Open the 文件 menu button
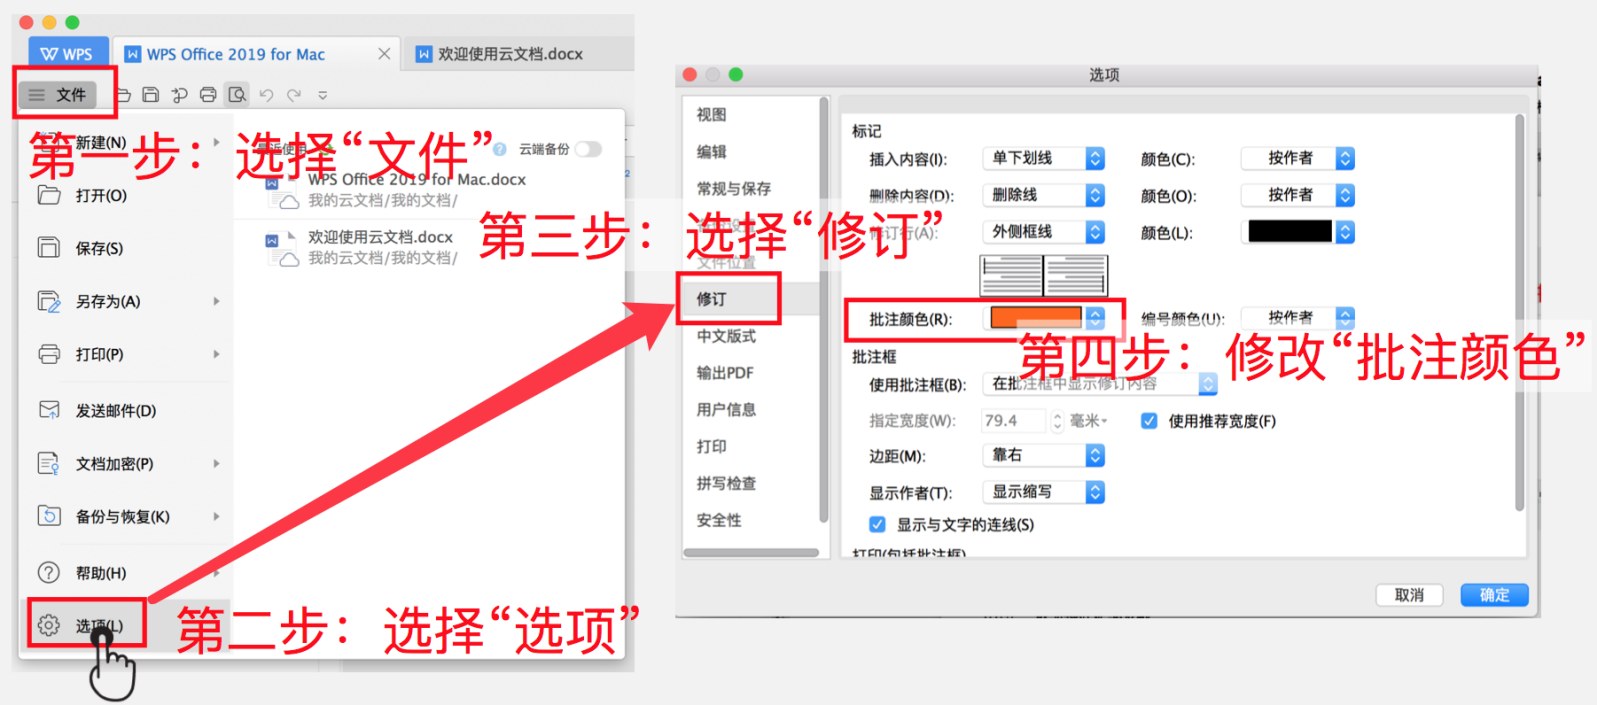Viewport: 1597px width, 705px height. click(x=58, y=95)
